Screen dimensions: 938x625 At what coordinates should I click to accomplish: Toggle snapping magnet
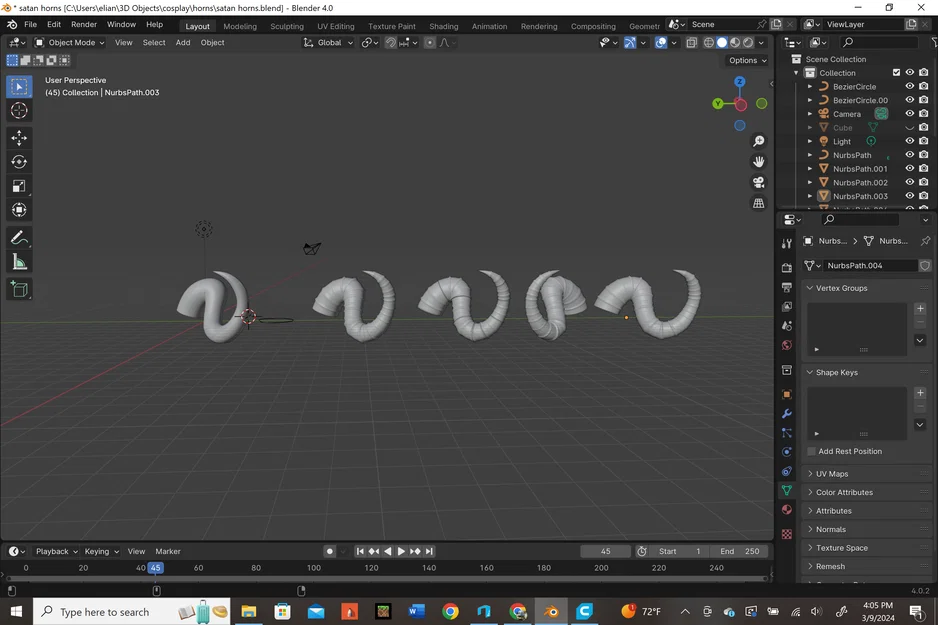(x=391, y=42)
